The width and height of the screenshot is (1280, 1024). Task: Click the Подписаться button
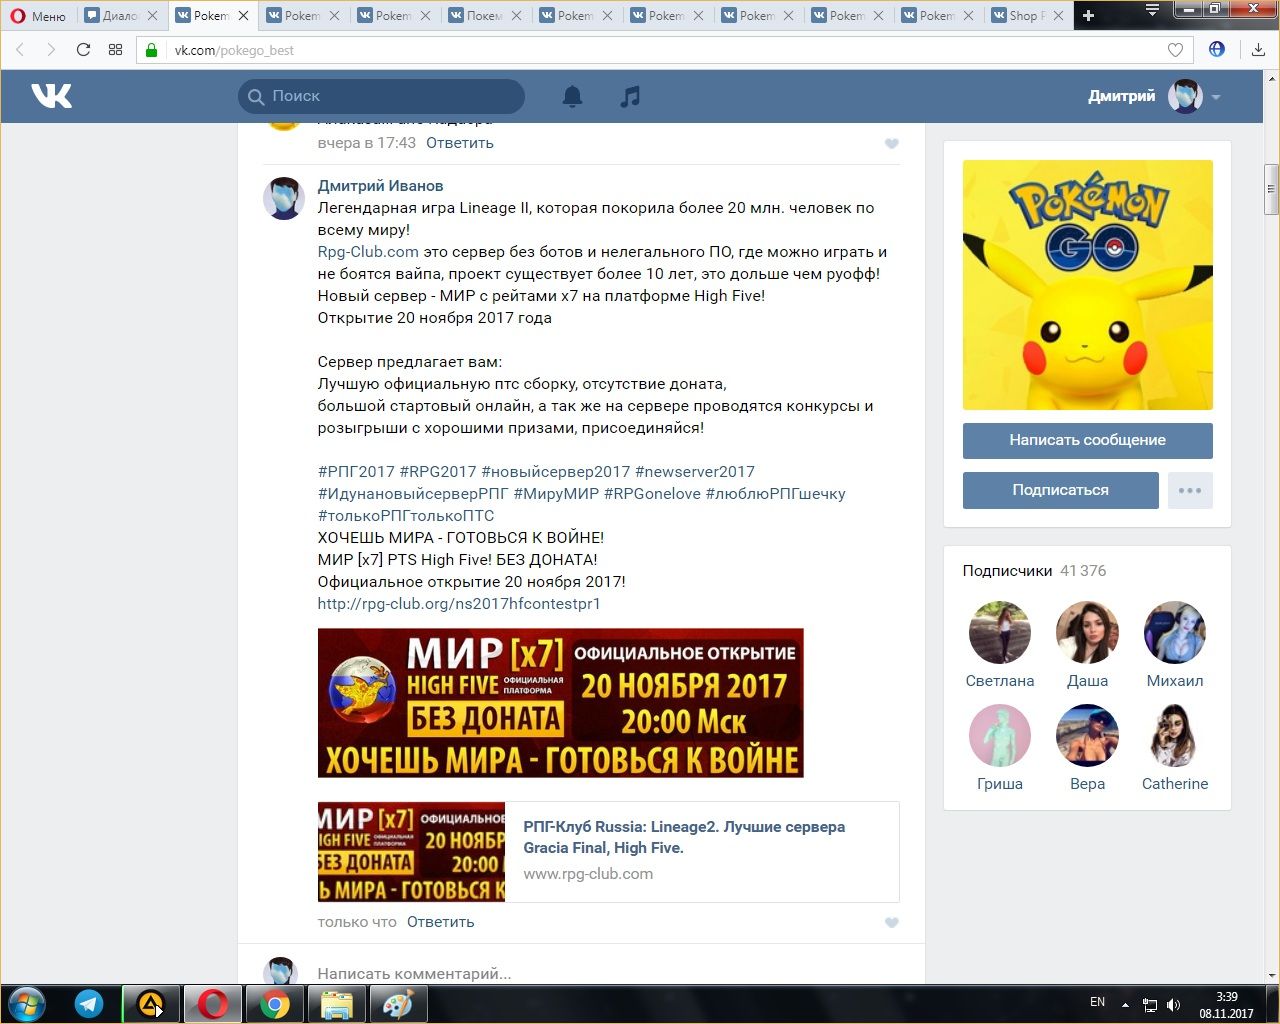point(1060,490)
